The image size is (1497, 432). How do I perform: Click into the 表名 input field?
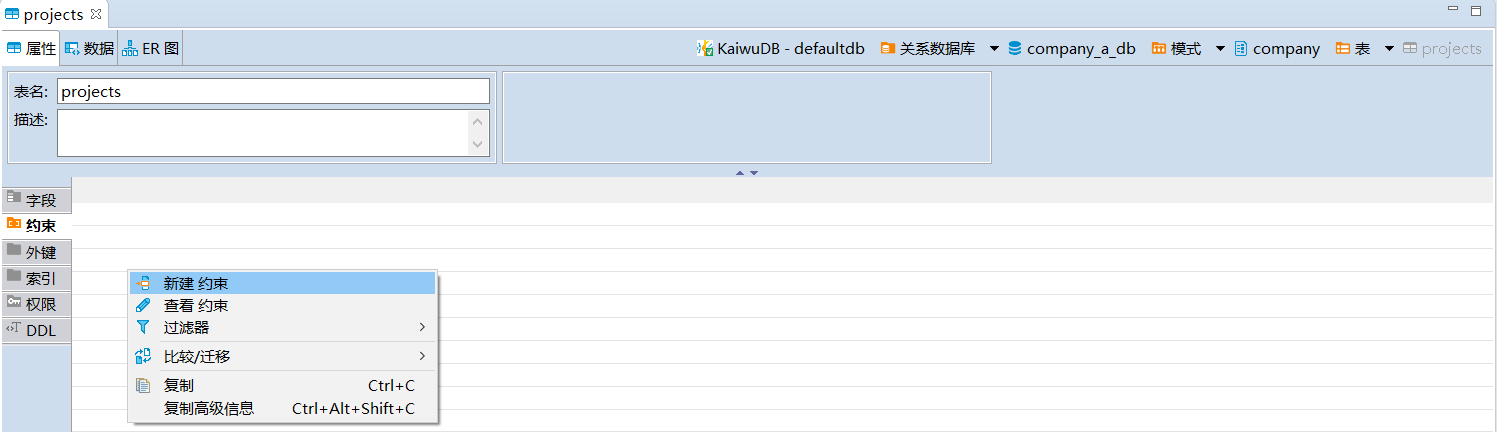(x=273, y=92)
